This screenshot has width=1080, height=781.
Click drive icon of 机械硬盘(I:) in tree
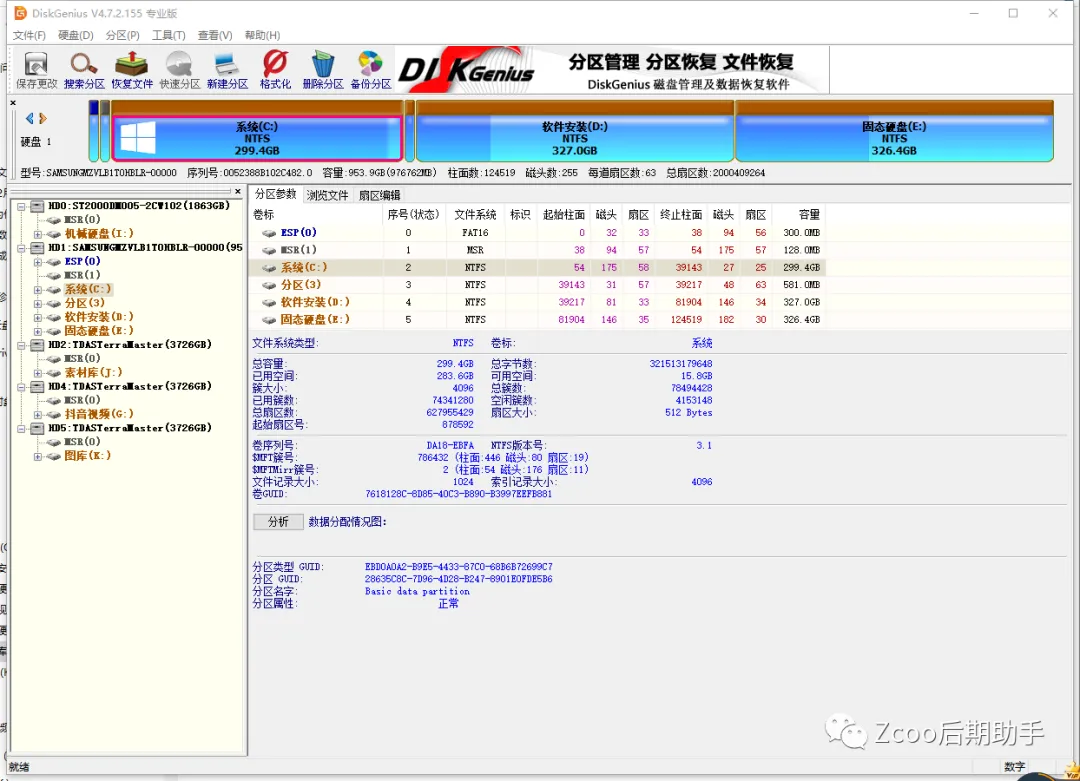click(x=54, y=234)
